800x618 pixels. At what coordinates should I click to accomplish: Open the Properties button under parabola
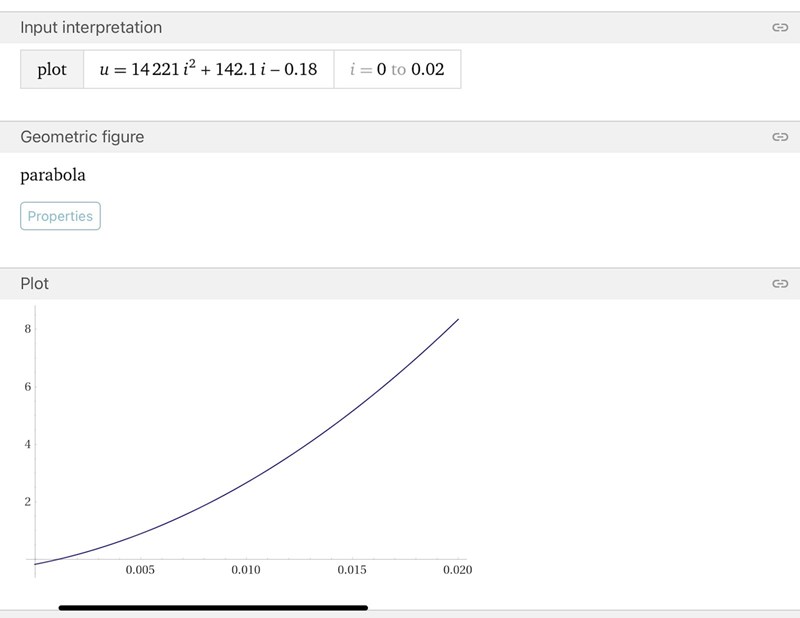pos(60,216)
